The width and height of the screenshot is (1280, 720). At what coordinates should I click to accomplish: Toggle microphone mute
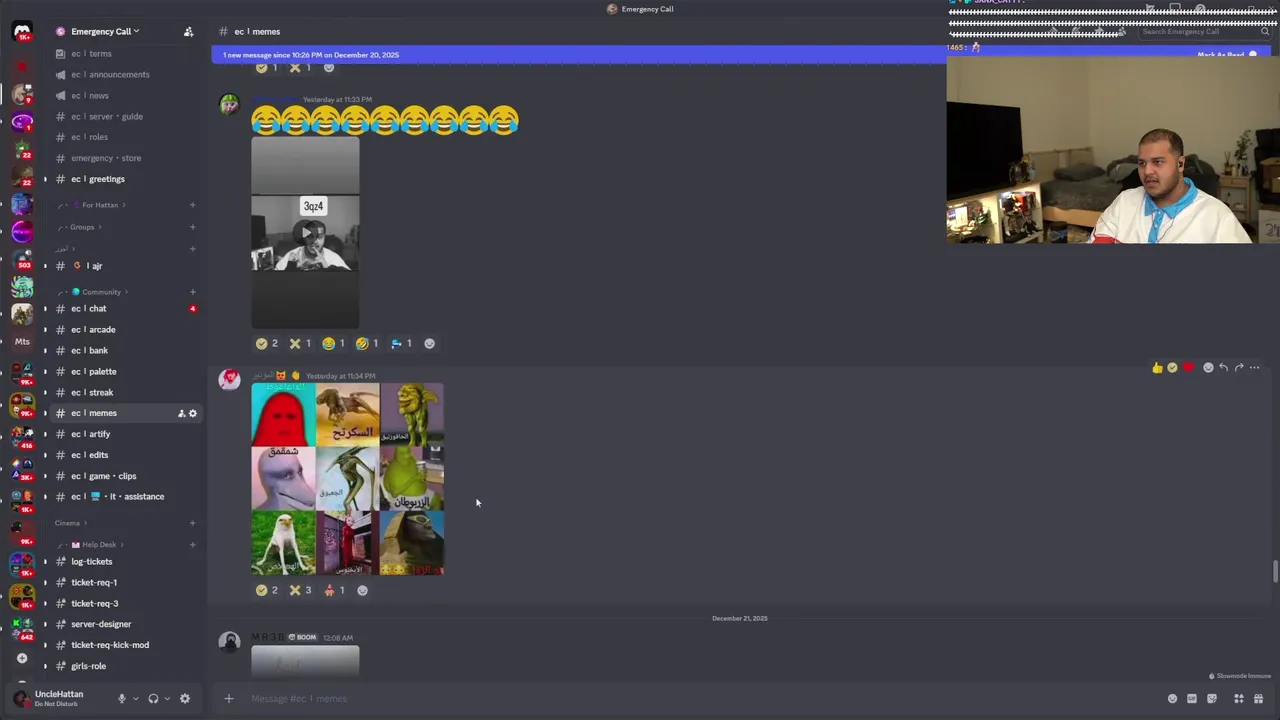pos(122,699)
